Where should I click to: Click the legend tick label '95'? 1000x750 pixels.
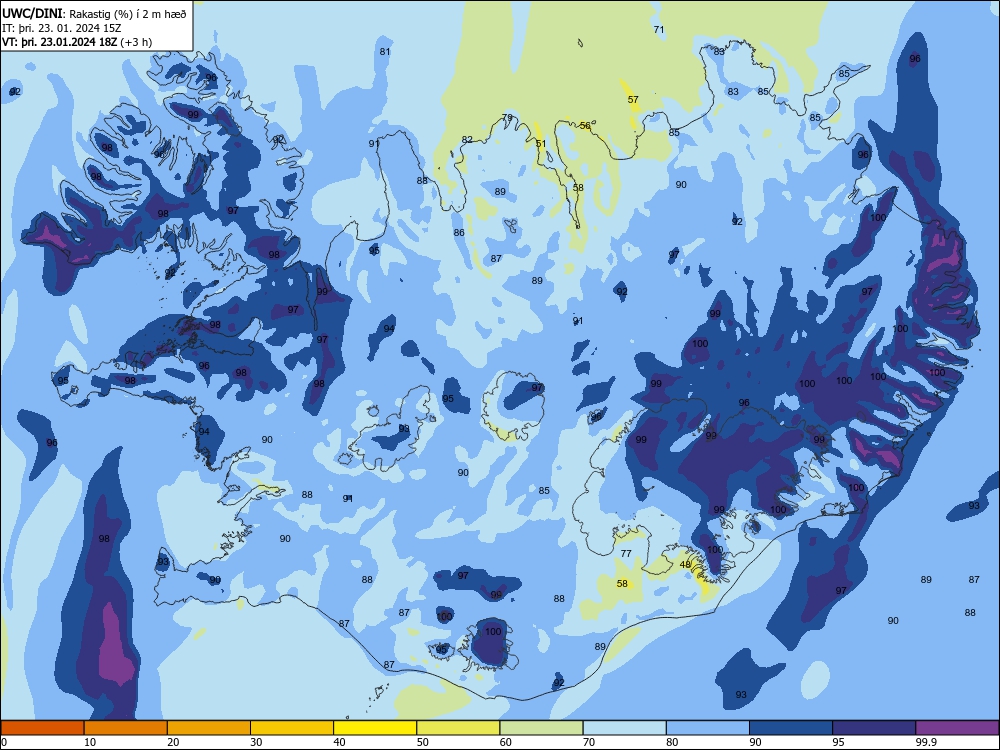pyautogui.click(x=838, y=742)
